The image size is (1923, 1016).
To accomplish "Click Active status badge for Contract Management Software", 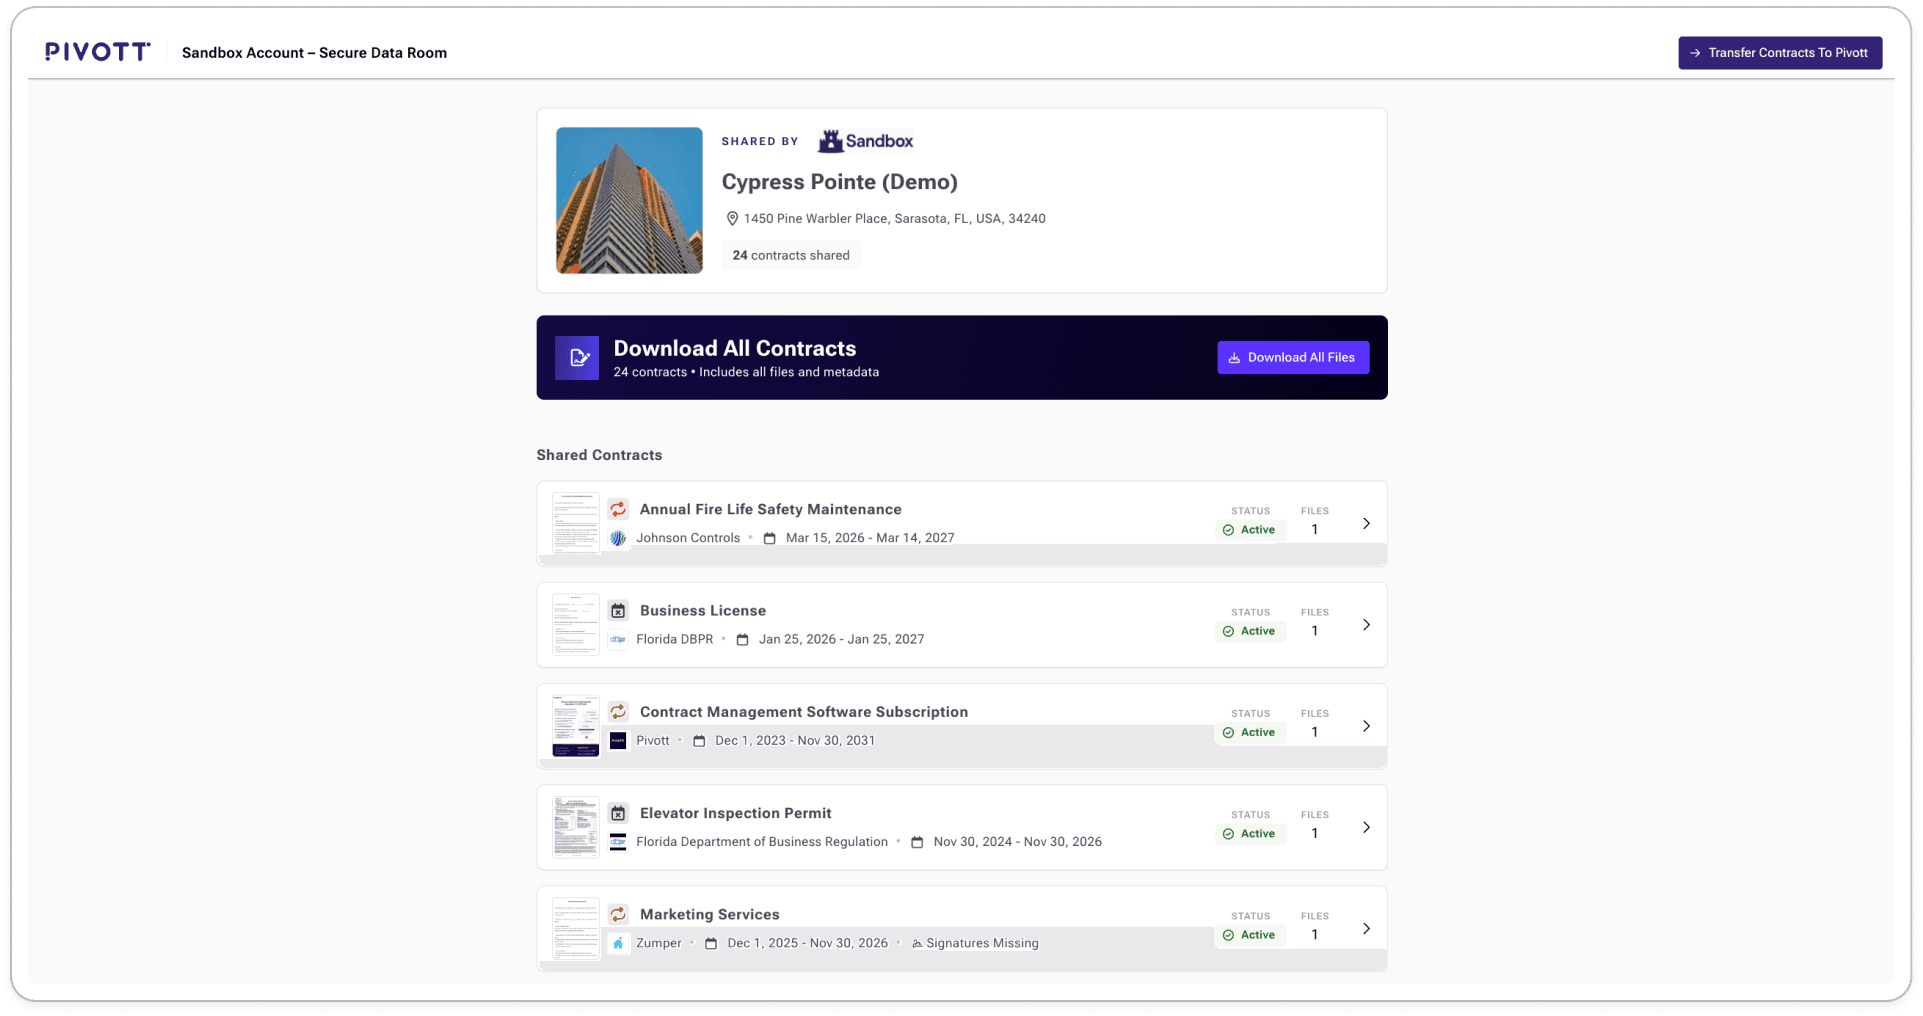I will [1250, 733].
